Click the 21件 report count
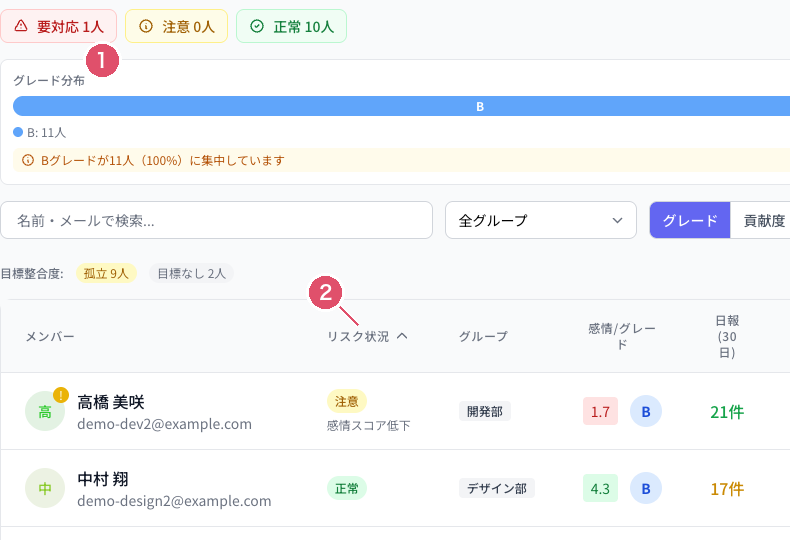This screenshot has width=790, height=540. (x=727, y=412)
